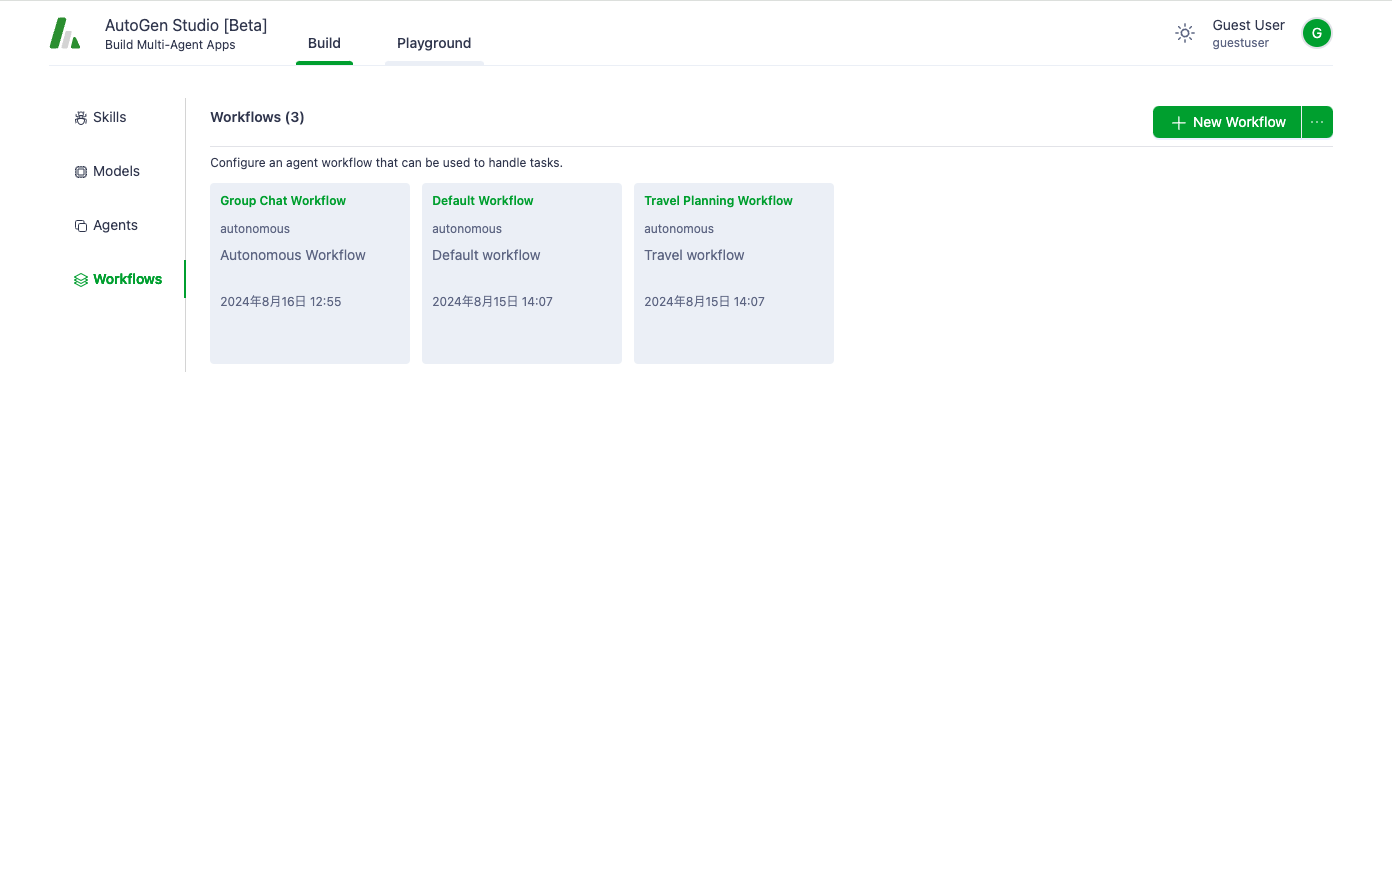Image resolution: width=1392 pixels, height=885 pixels.
Task: Click autonomous type label on Group Chat card
Action: (255, 229)
